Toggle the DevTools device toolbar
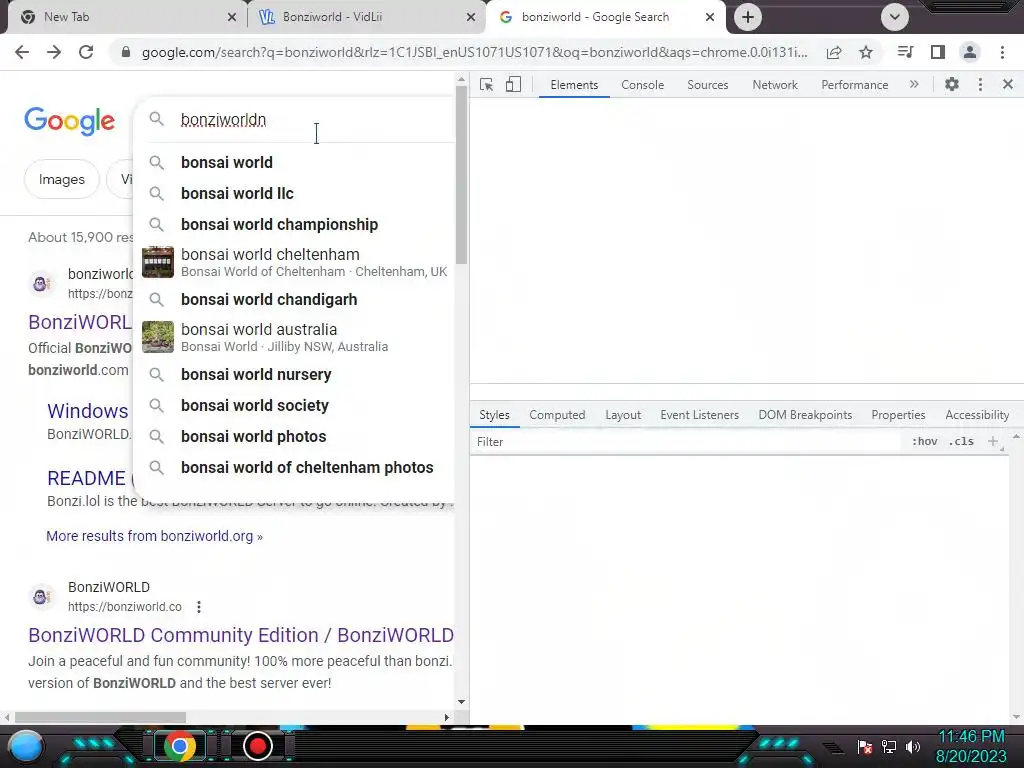 point(513,85)
